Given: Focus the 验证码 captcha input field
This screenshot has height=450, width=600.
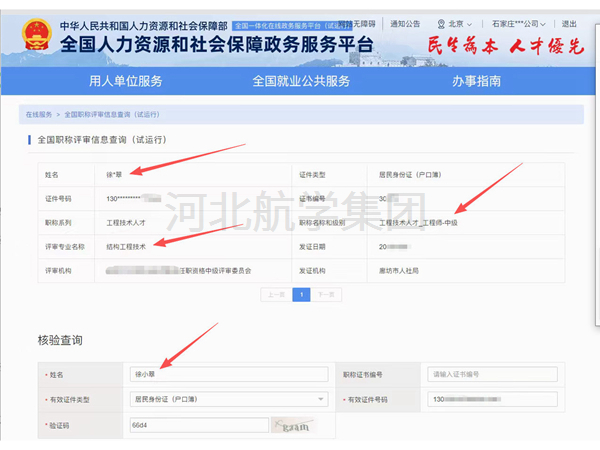Looking at the screenshot, I should [x=199, y=425].
